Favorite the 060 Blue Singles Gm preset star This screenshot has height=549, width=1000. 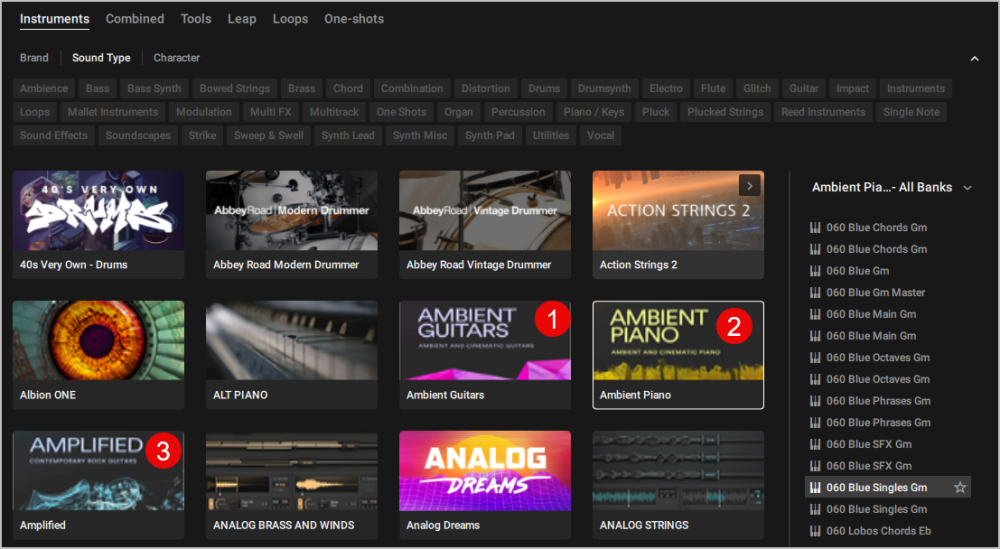(960, 488)
